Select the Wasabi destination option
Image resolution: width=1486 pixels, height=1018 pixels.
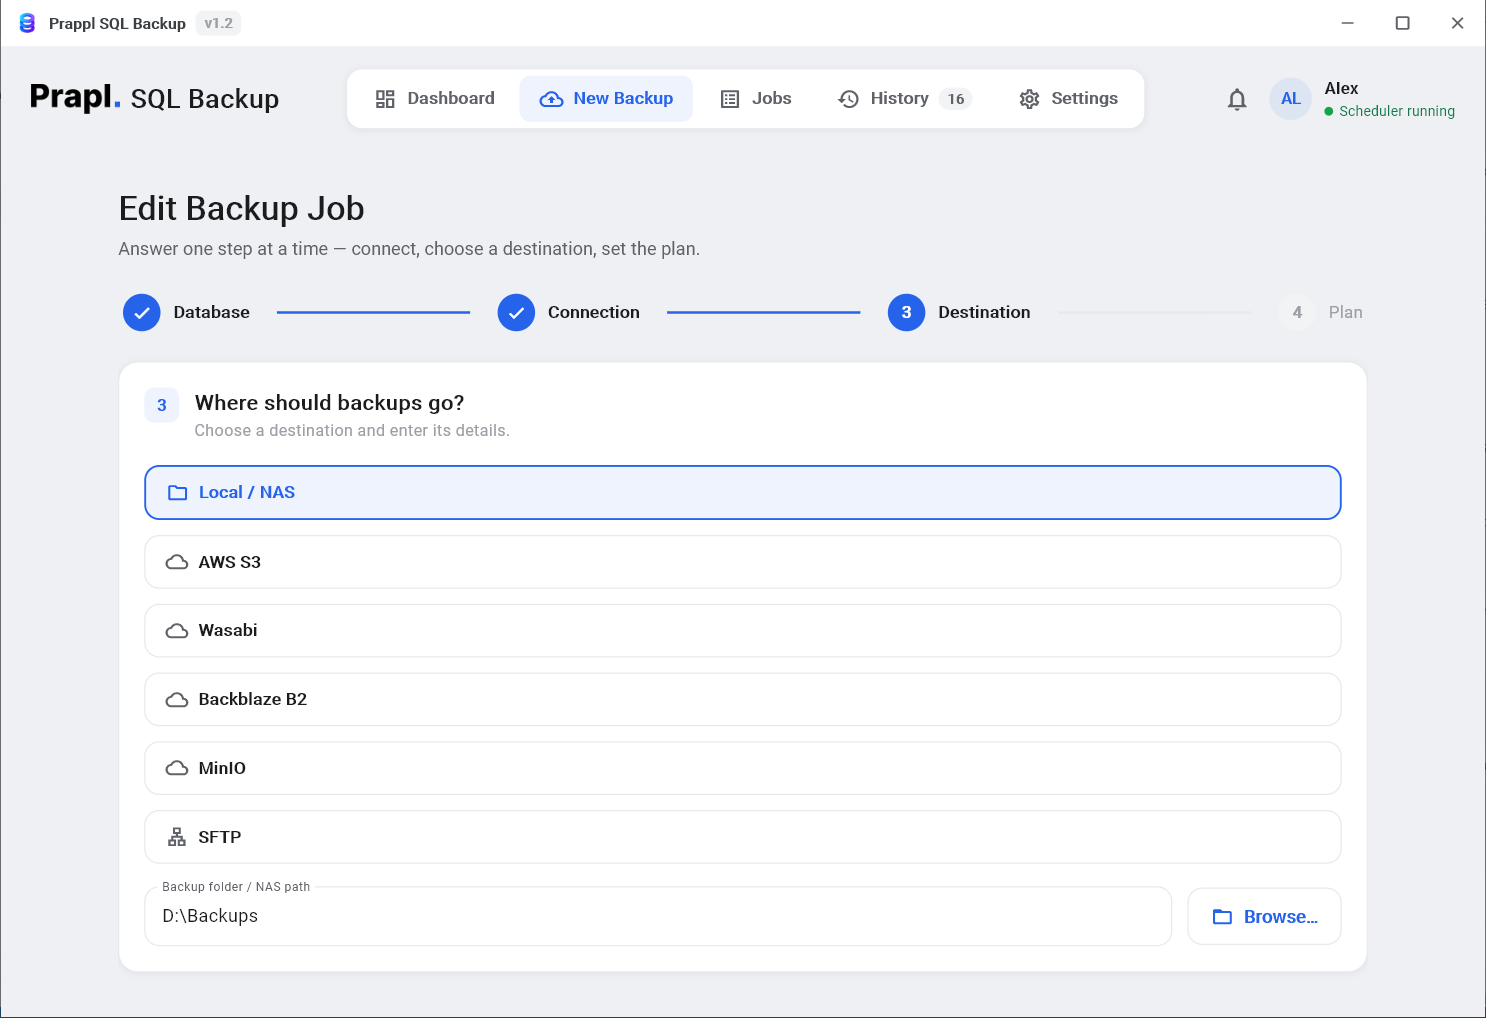[x=743, y=631]
